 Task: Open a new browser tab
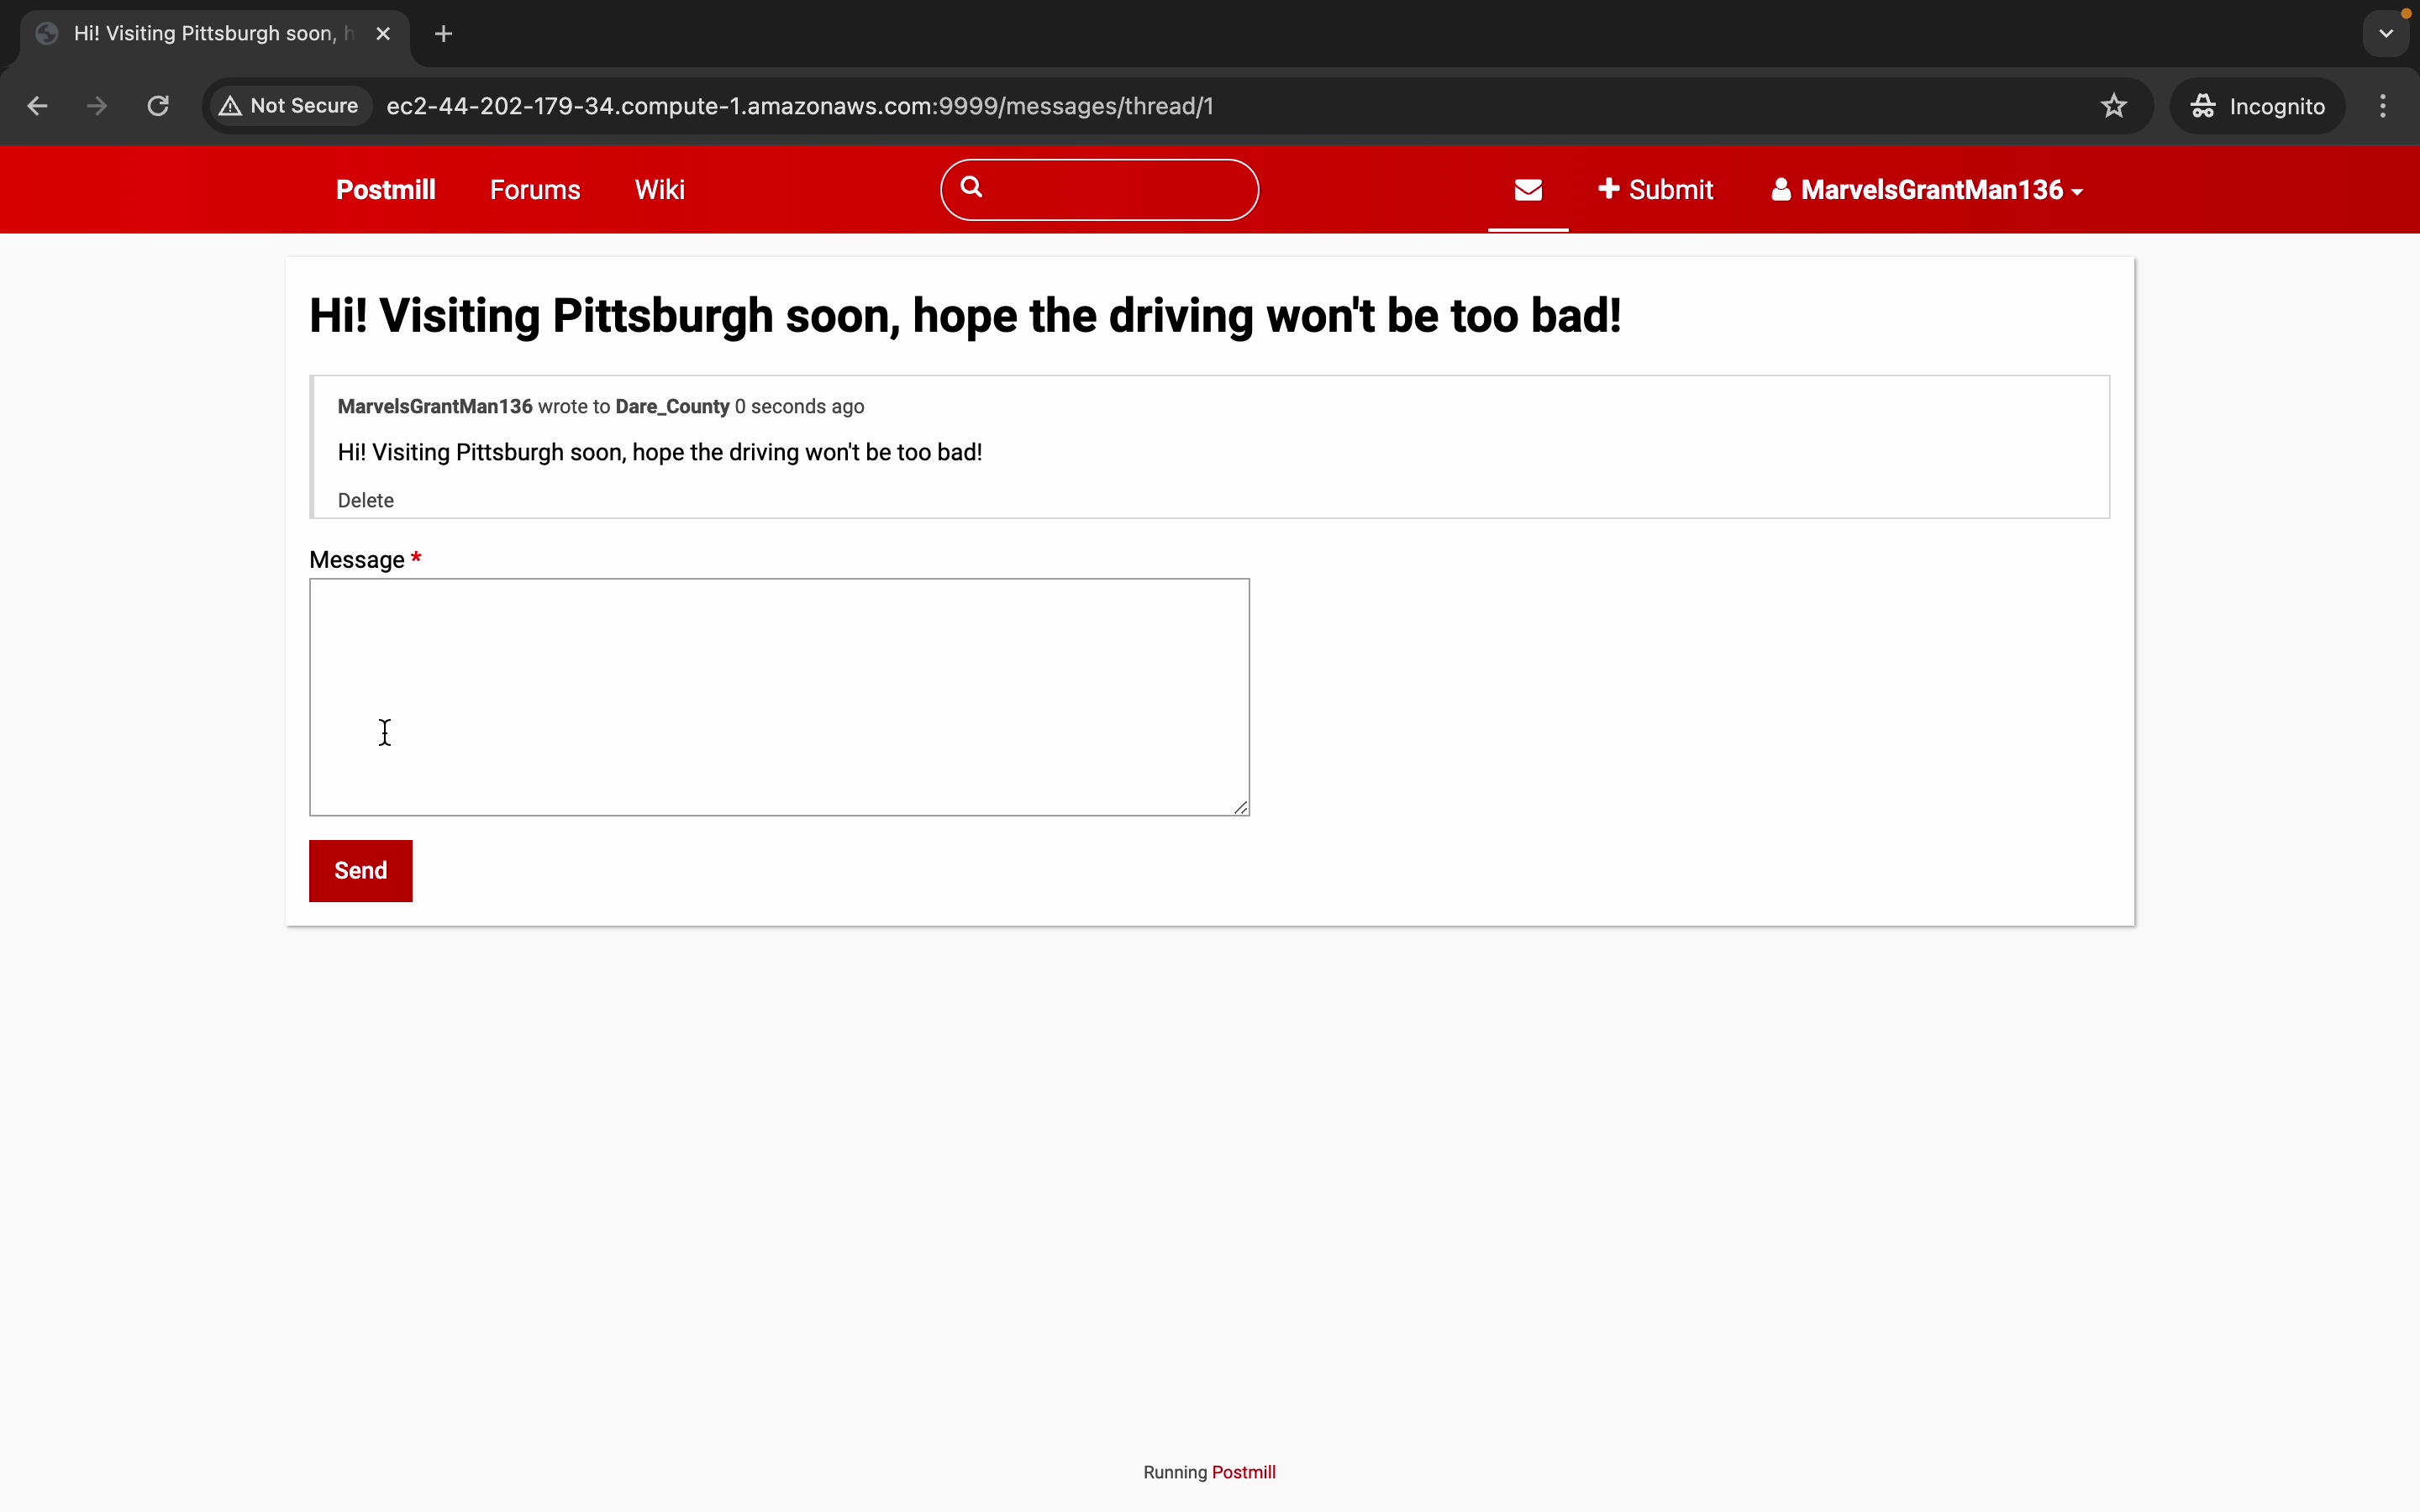click(444, 34)
